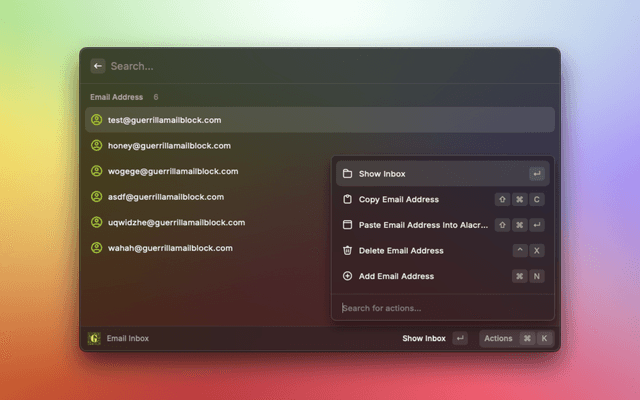Click the clipboard icon for Copy Email Address
The height and width of the screenshot is (400, 640).
click(347, 200)
